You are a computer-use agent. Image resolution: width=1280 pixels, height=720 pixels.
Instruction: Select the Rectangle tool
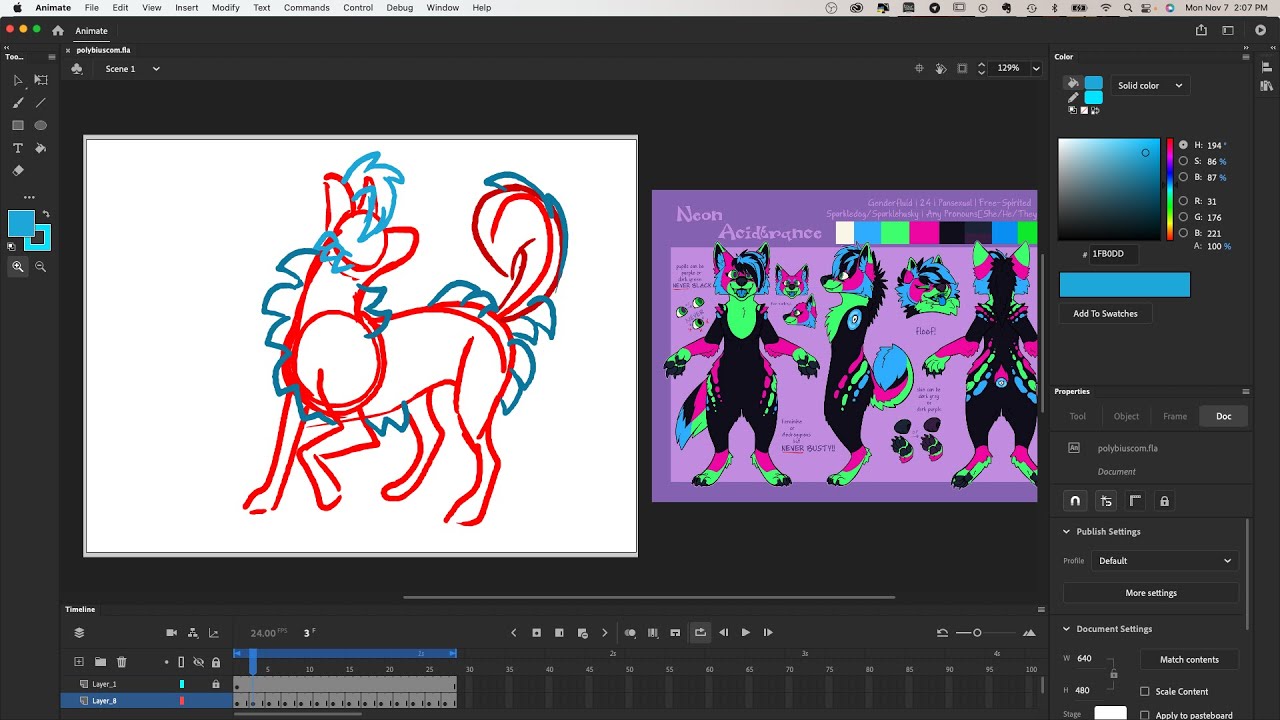click(x=18, y=125)
